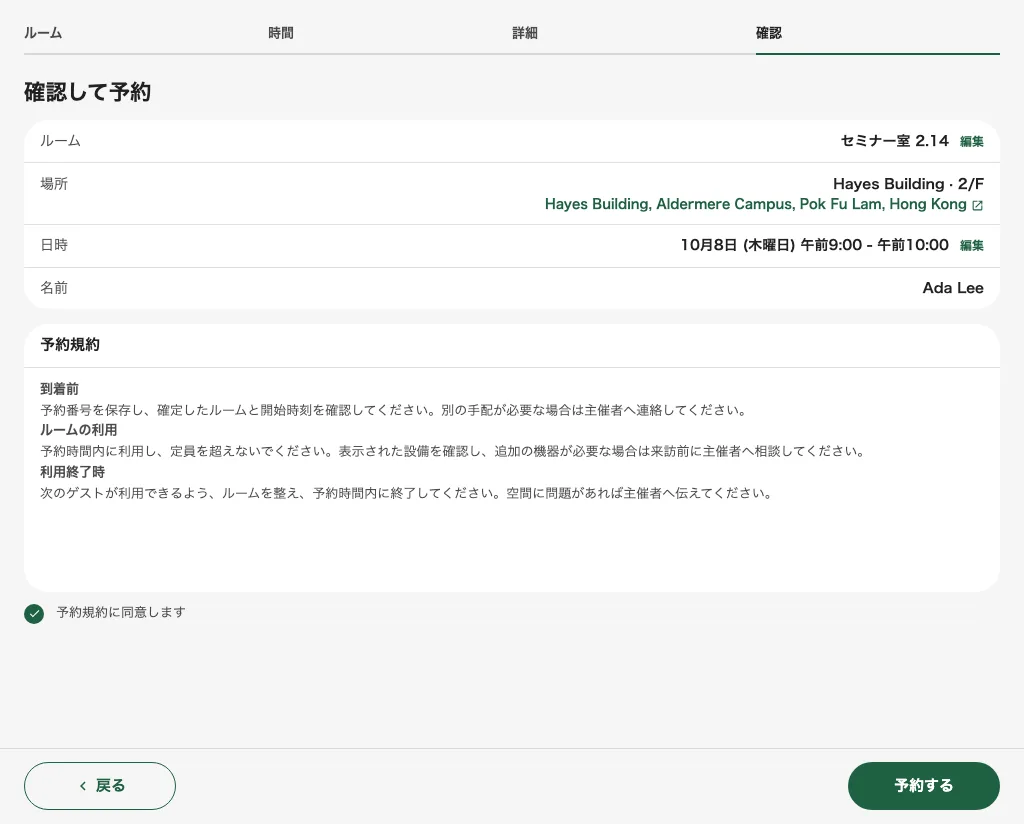Image resolution: width=1024 pixels, height=824 pixels.
Task: Click the 利用終了時 subheading
Action: pyautogui.click(x=72, y=472)
